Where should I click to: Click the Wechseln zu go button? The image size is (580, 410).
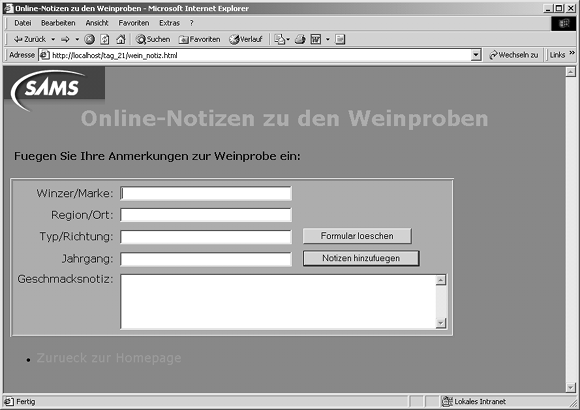(x=513, y=55)
